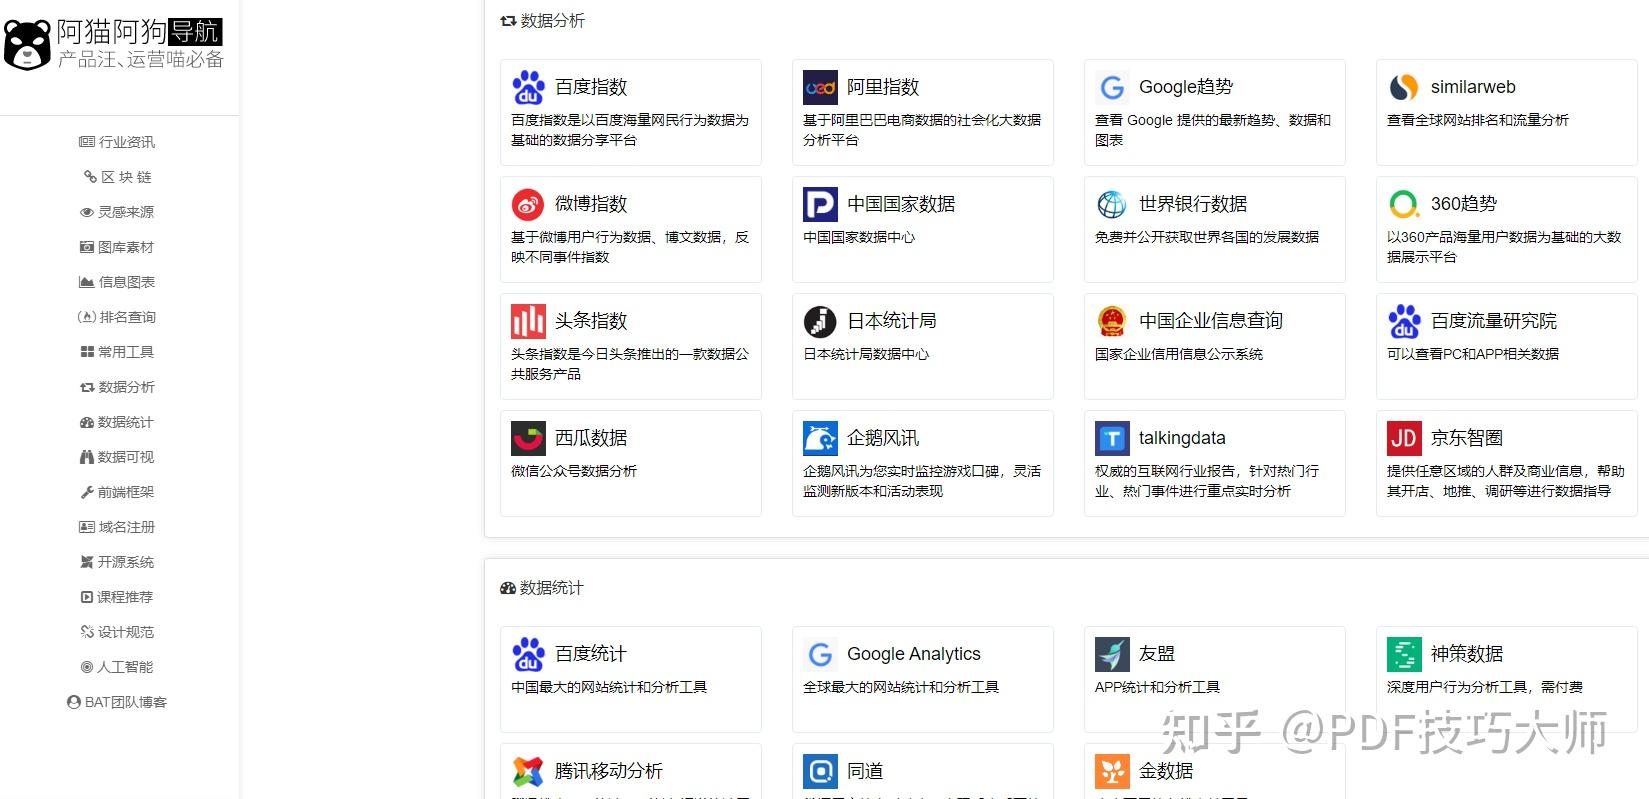Screen dimensions: 1649x799
Task: Click the 数据统计 section heading
Action: (542, 588)
